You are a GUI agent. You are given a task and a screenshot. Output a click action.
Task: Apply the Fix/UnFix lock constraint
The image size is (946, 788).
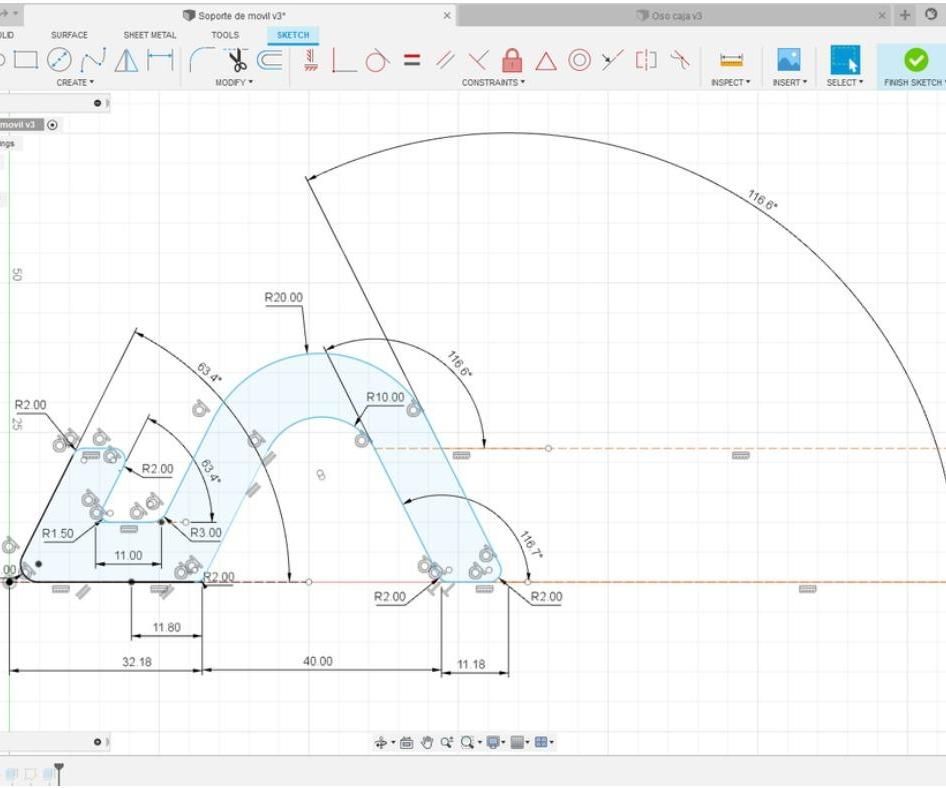click(x=512, y=59)
